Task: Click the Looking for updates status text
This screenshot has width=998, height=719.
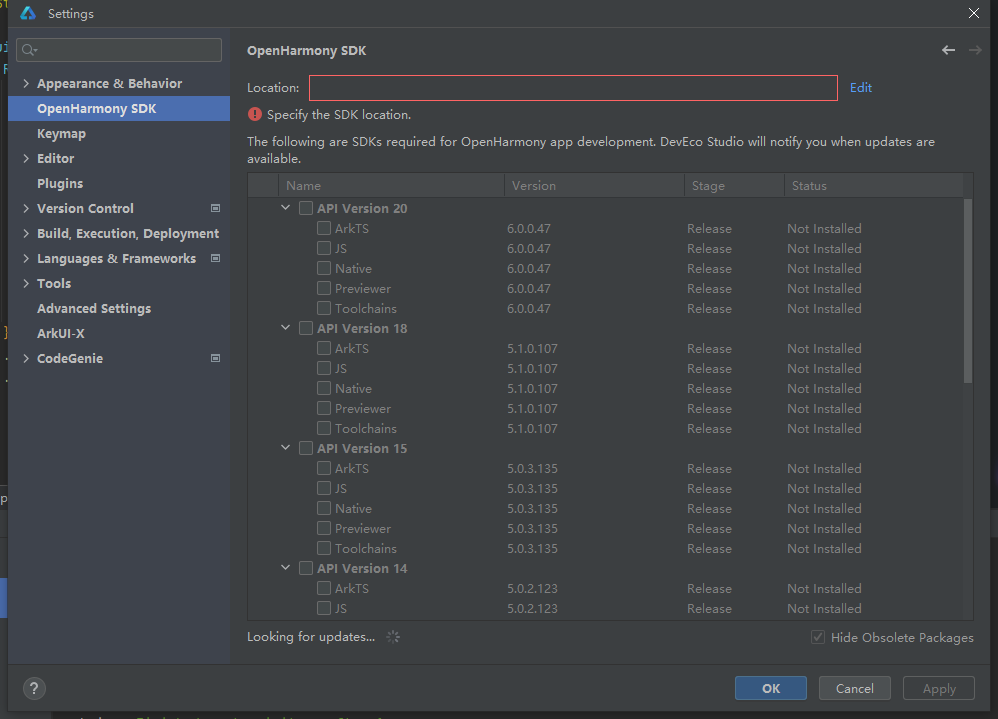Action: pyautogui.click(x=311, y=636)
